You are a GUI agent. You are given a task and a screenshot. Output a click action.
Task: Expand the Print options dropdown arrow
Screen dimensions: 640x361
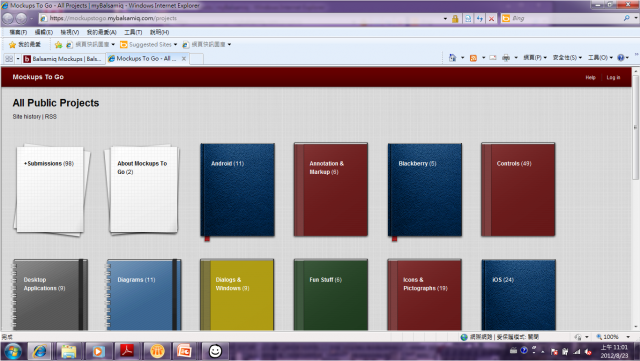pyautogui.click(x=516, y=58)
